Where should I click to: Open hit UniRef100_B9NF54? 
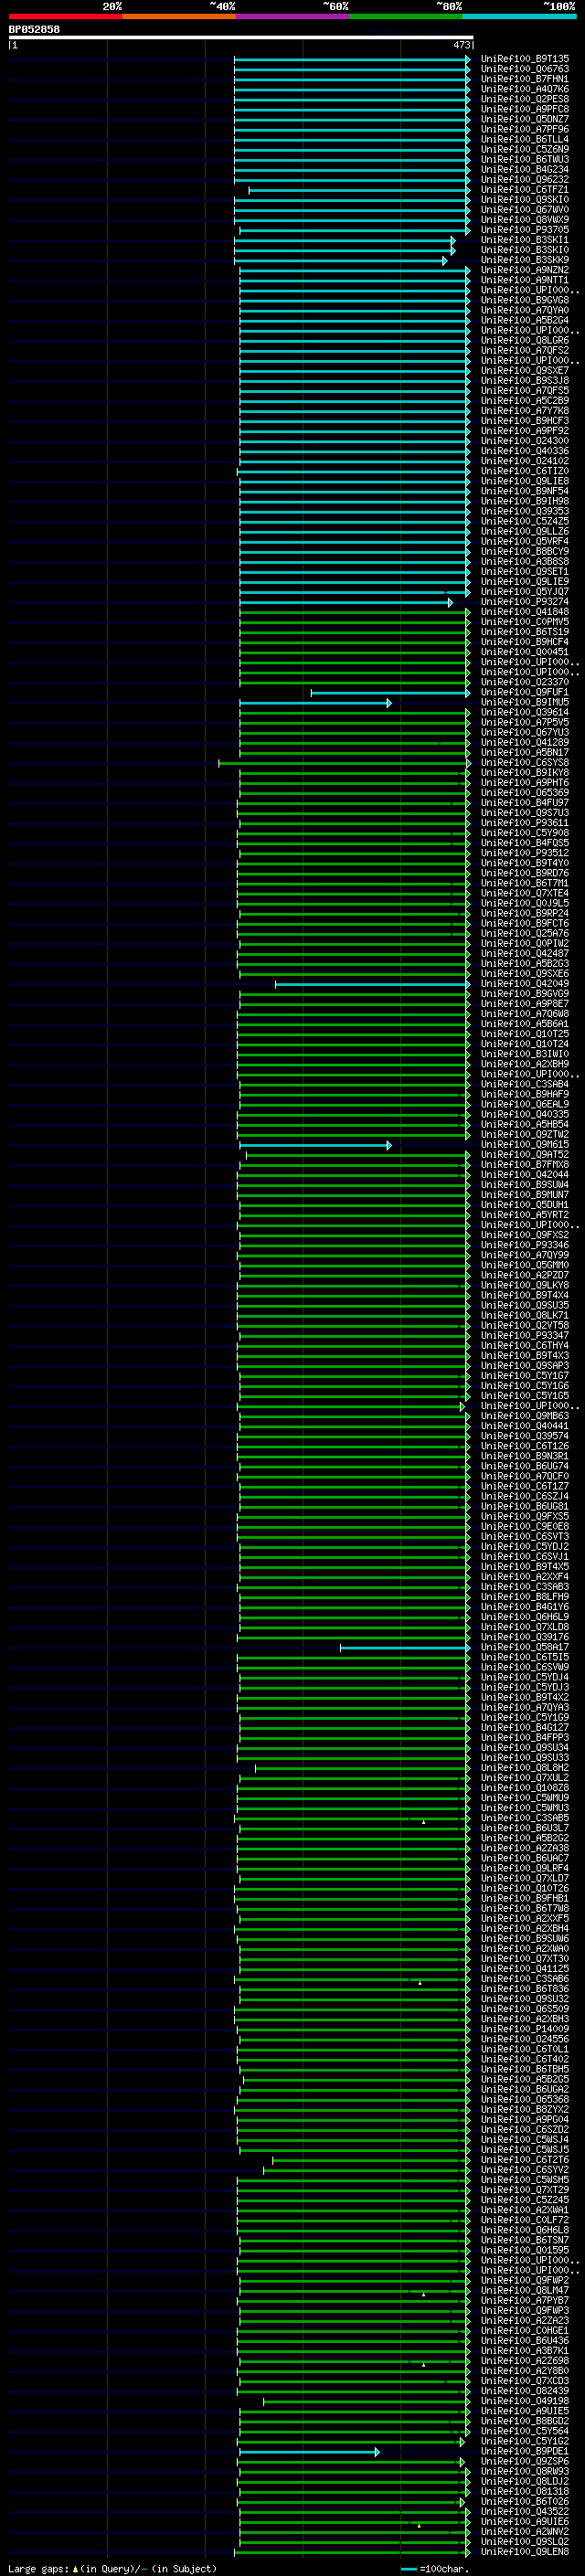[x=525, y=491]
